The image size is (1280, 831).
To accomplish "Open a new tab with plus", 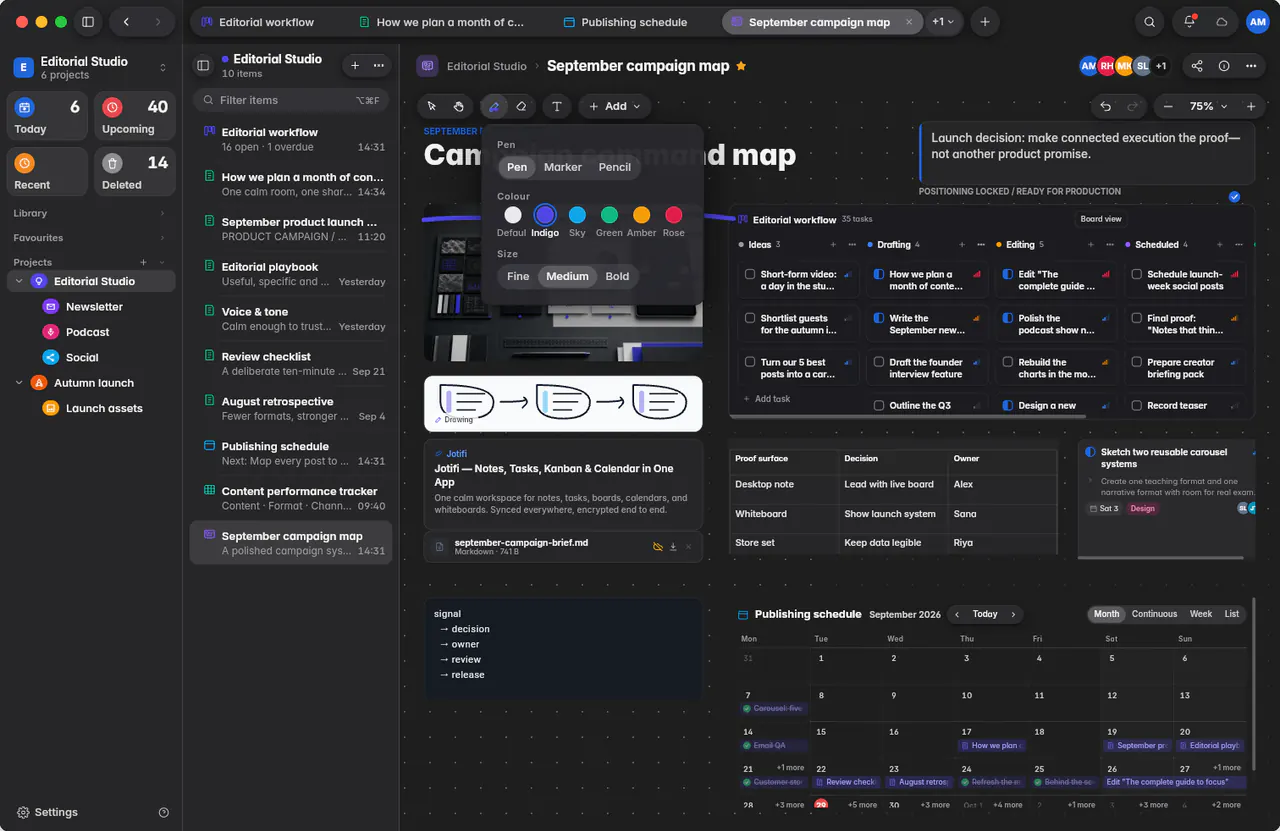I will tap(985, 22).
